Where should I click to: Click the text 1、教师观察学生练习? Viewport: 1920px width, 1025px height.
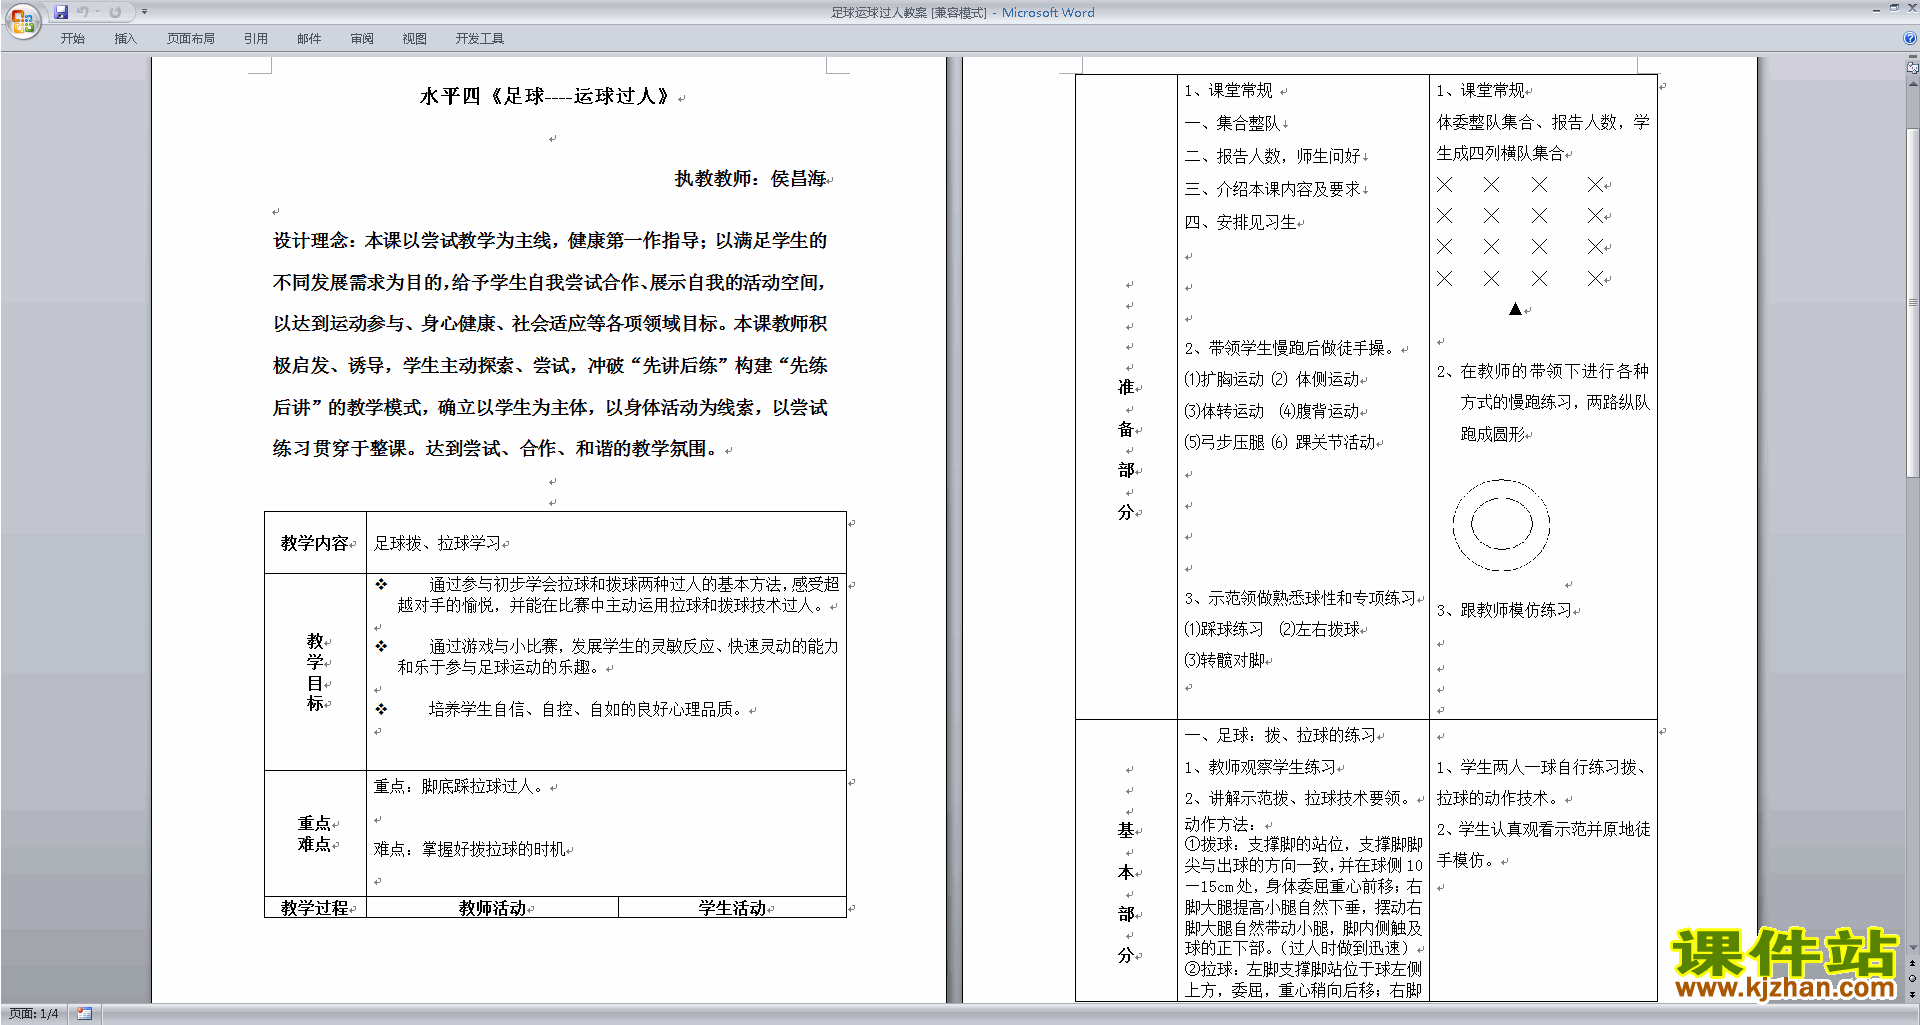coord(1260,767)
